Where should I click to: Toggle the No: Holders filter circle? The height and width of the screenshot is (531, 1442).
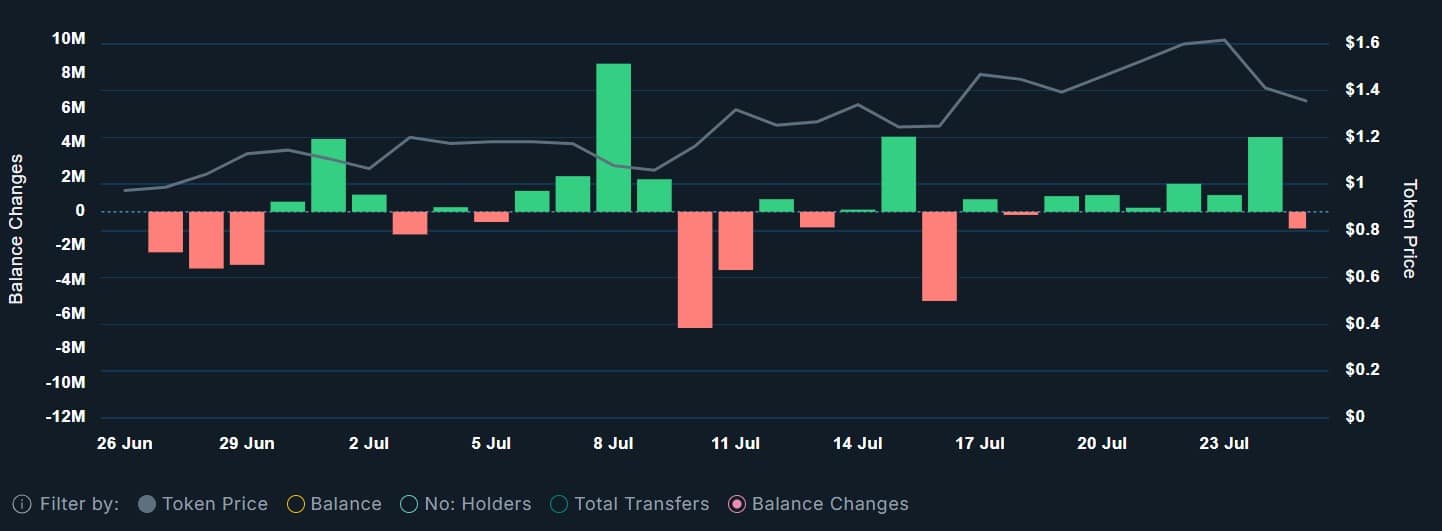tap(408, 504)
